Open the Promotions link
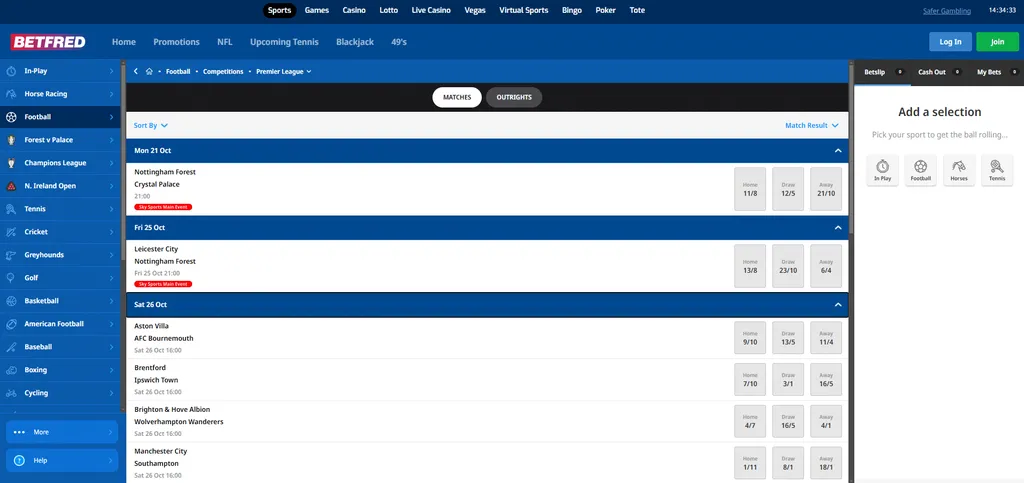Image resolution: width=1024 pixels, height=483 pixels. tap(176, 42)
